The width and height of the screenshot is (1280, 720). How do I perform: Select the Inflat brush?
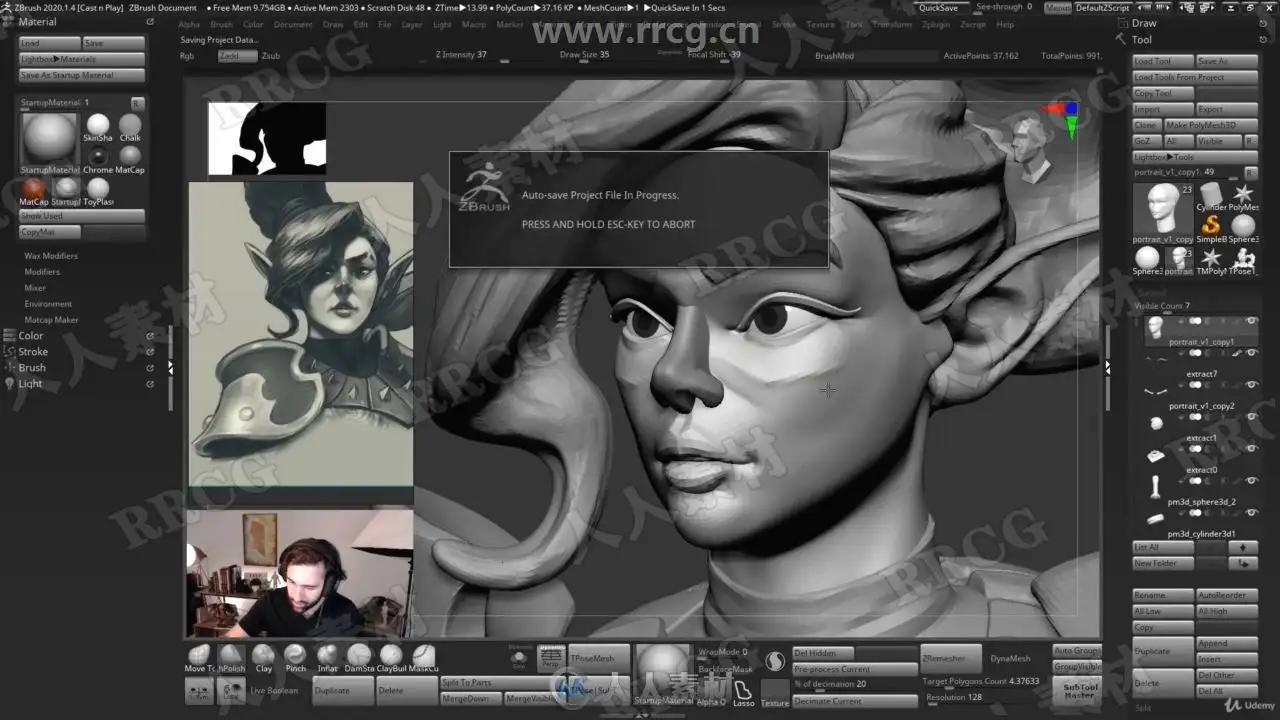[x=327, y=657]
